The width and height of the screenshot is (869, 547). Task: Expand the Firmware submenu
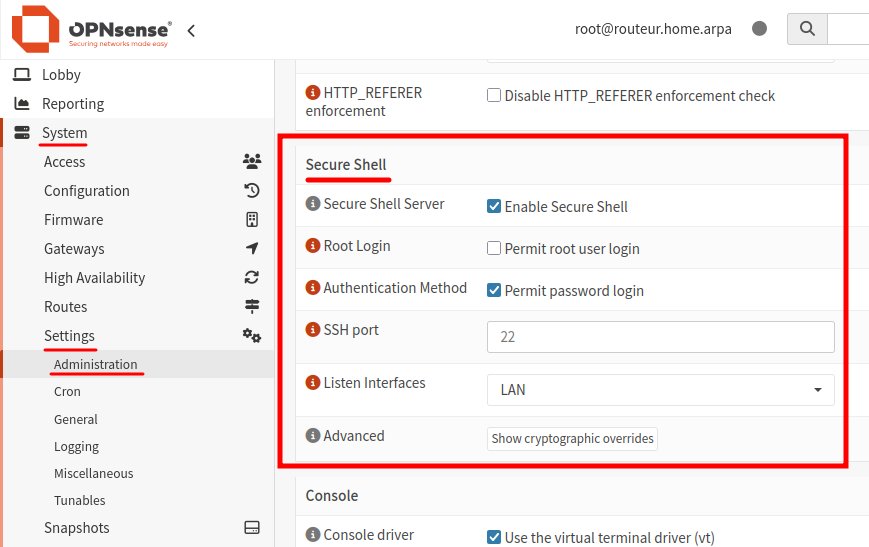[73, 220]
